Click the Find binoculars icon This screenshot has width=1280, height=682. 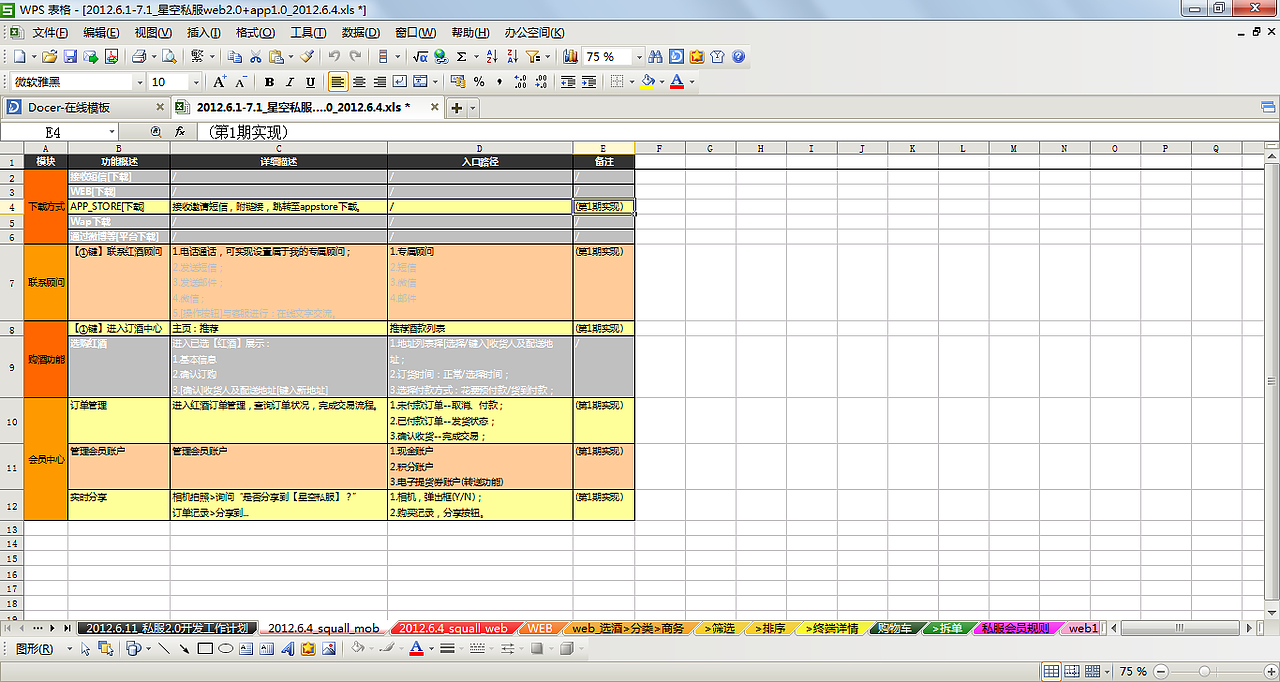point(656,57)
